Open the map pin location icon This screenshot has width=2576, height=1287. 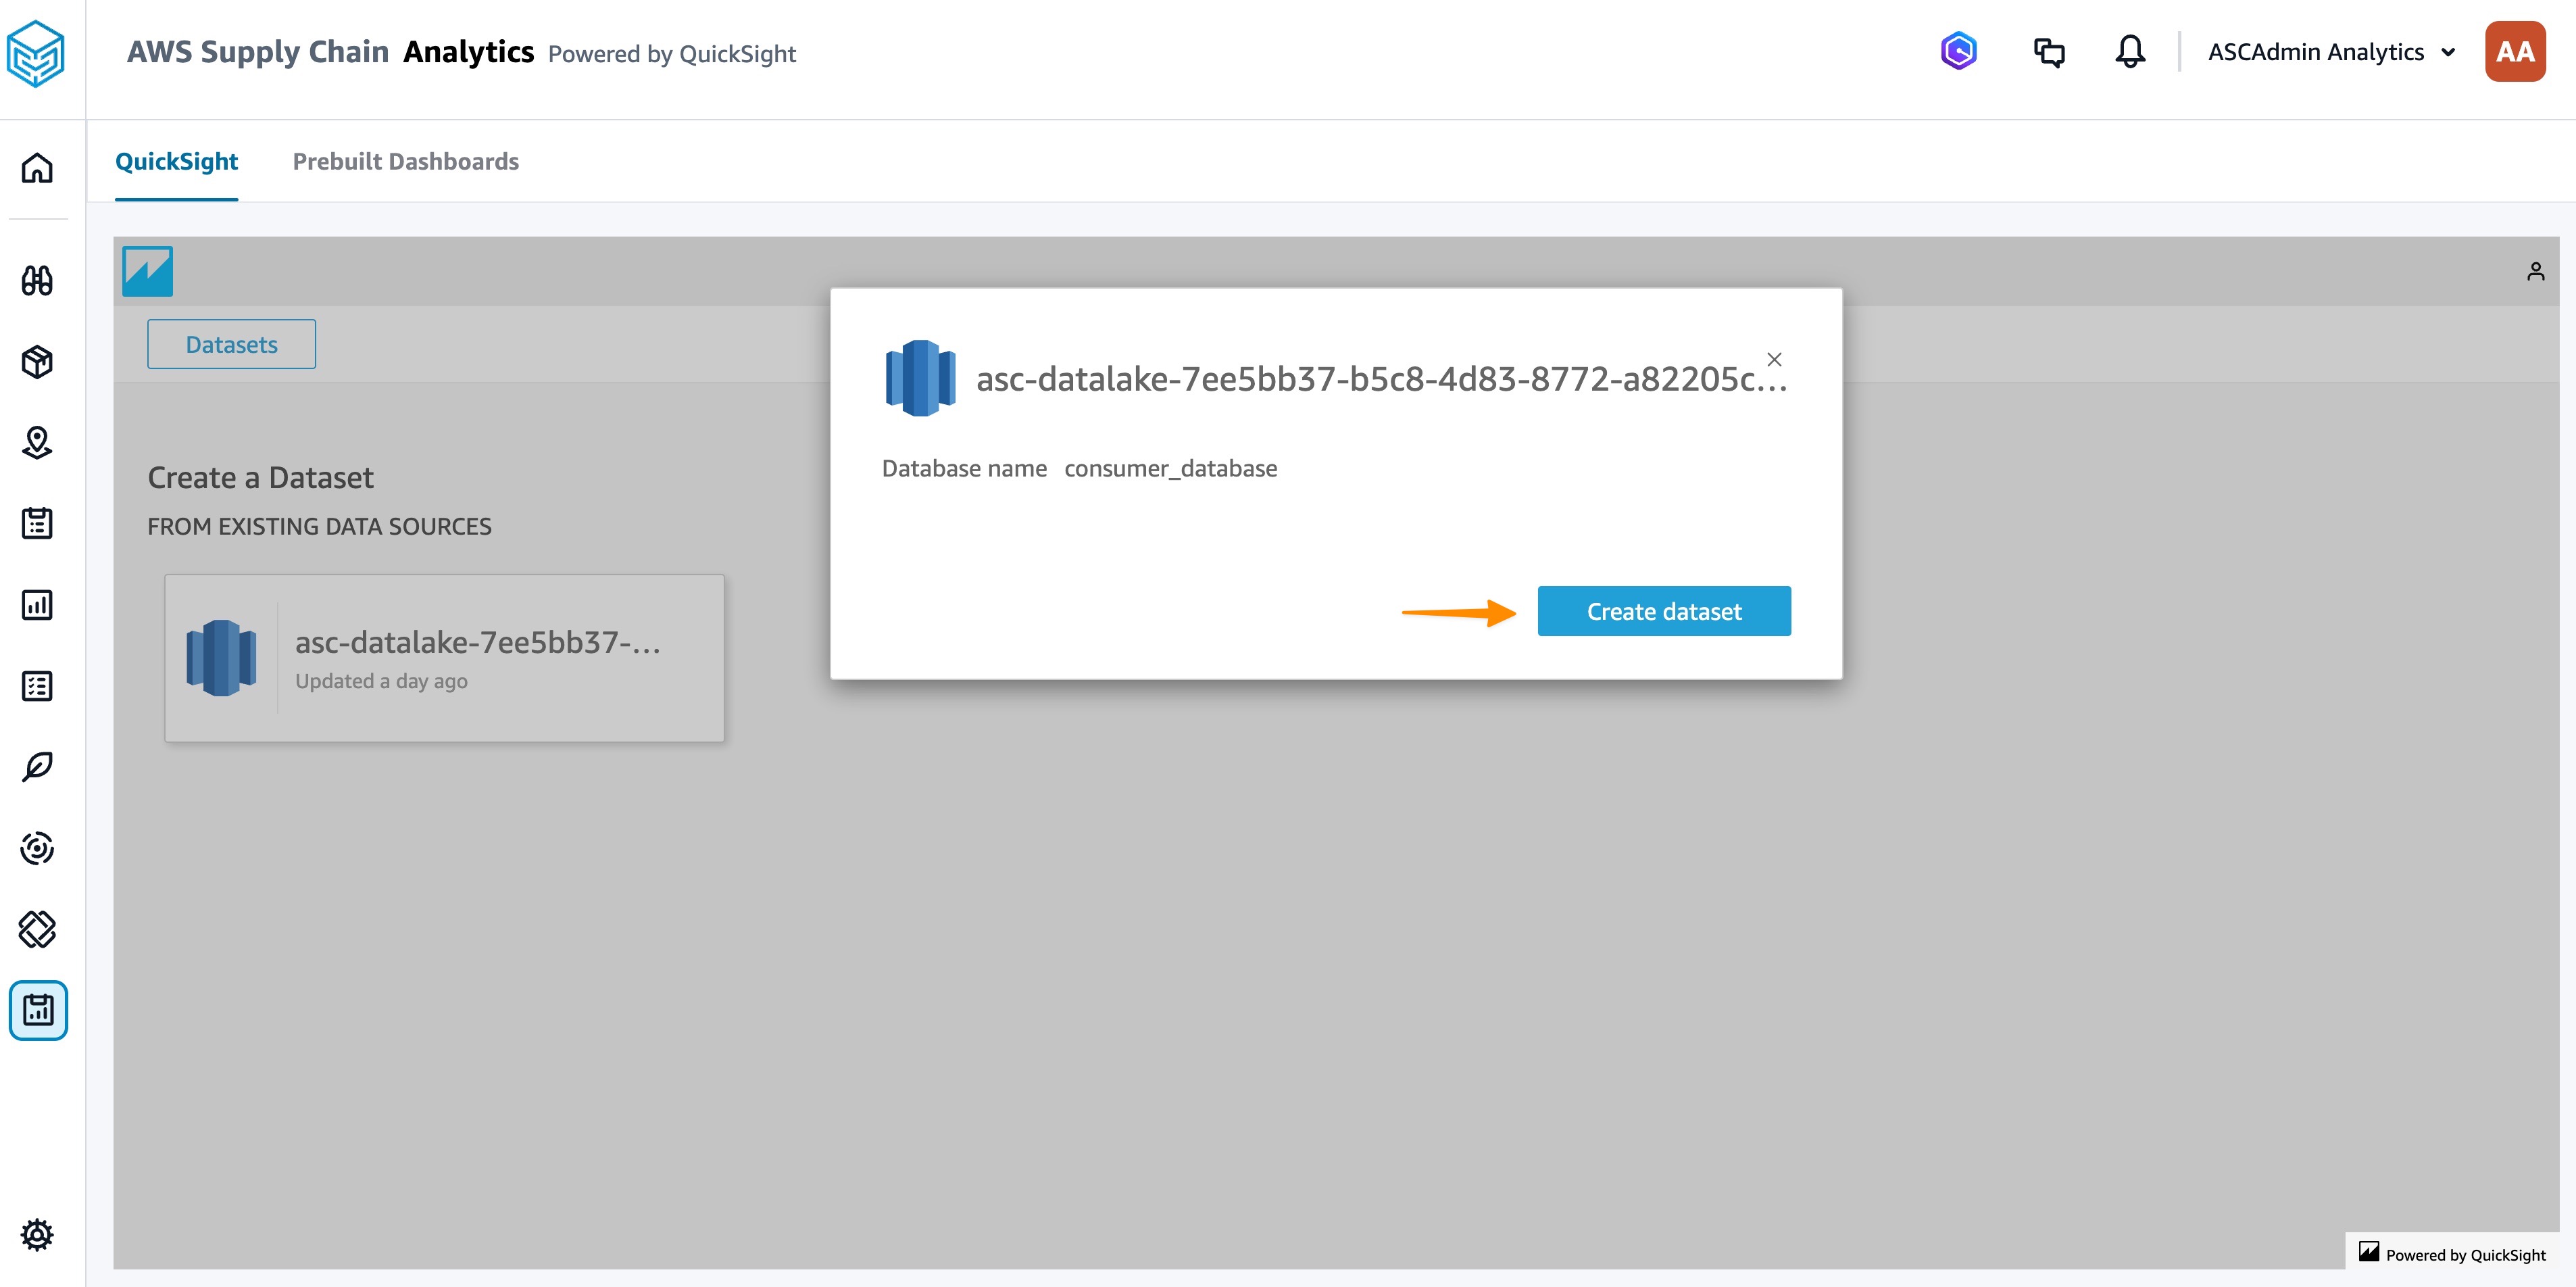(x=38, y=442)
